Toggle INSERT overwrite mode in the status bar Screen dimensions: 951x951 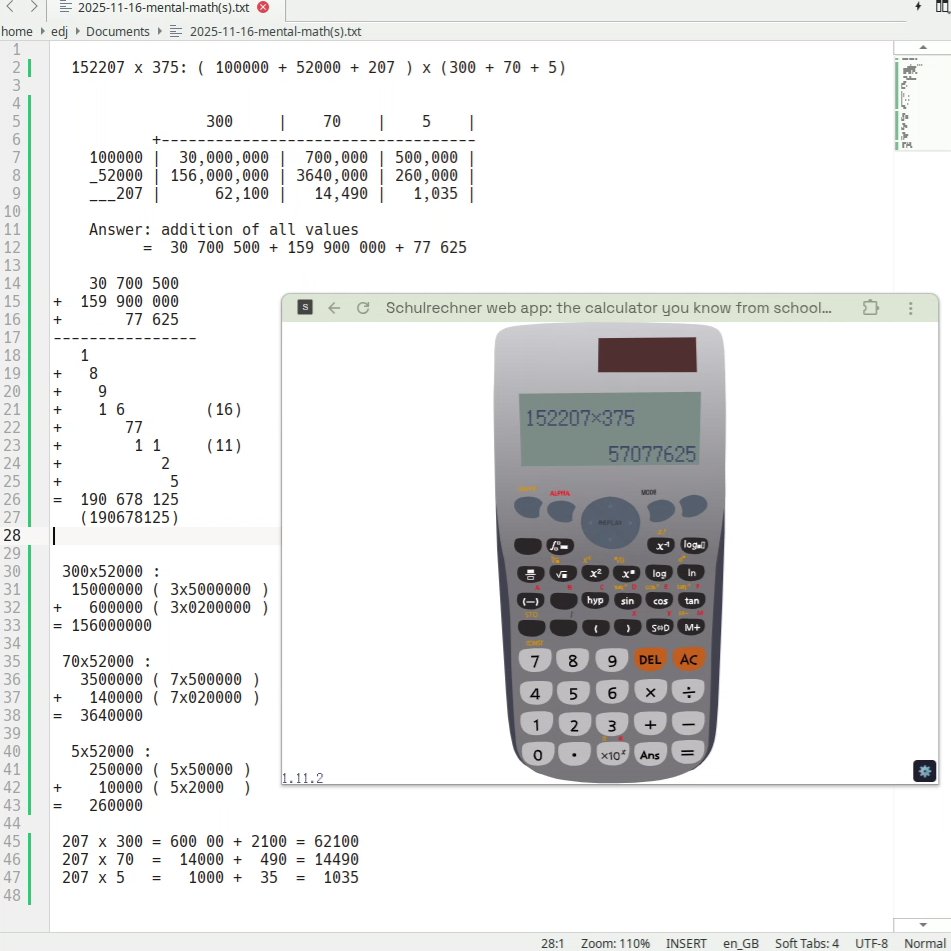[x=686, y=943]
